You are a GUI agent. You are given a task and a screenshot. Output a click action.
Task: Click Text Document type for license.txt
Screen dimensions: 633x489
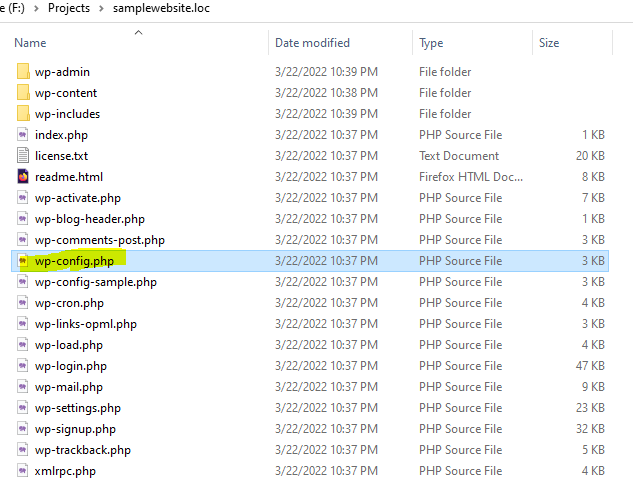[459, 155]
